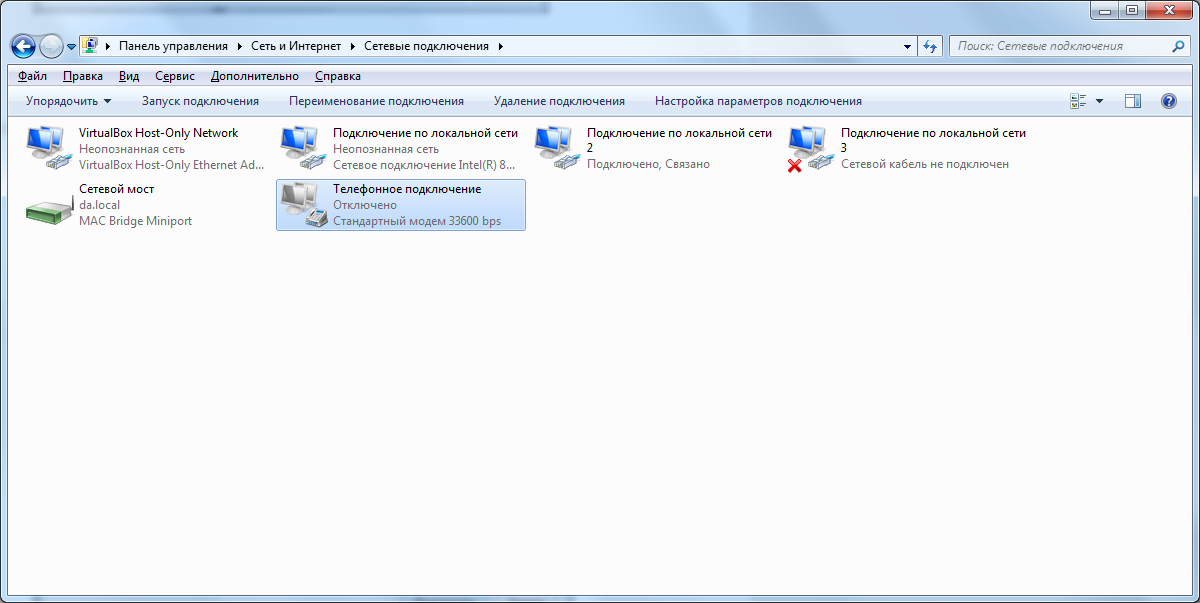Click Сетевой кабель не подключен status text
The width and height of the screenshot is (1200, 603).
coord(925,164)
